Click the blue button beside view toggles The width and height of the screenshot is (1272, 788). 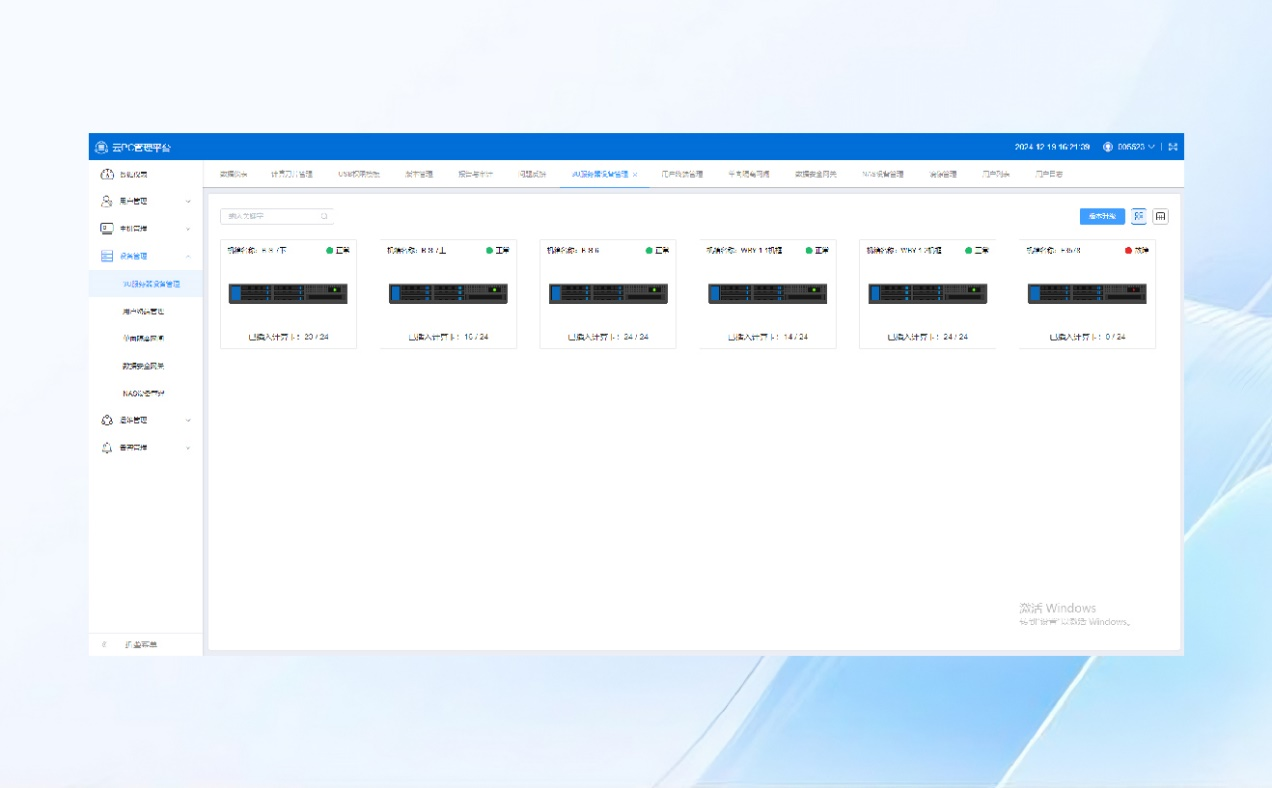click(x=1102, y=216)
